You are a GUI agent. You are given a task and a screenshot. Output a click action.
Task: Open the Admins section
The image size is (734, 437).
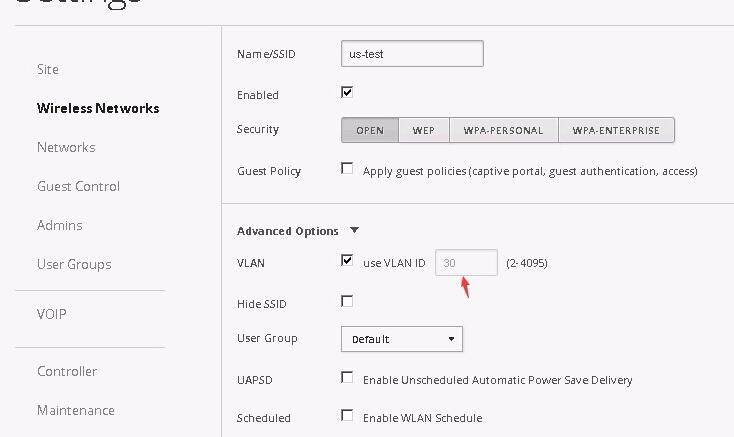[x=60, y=225]
